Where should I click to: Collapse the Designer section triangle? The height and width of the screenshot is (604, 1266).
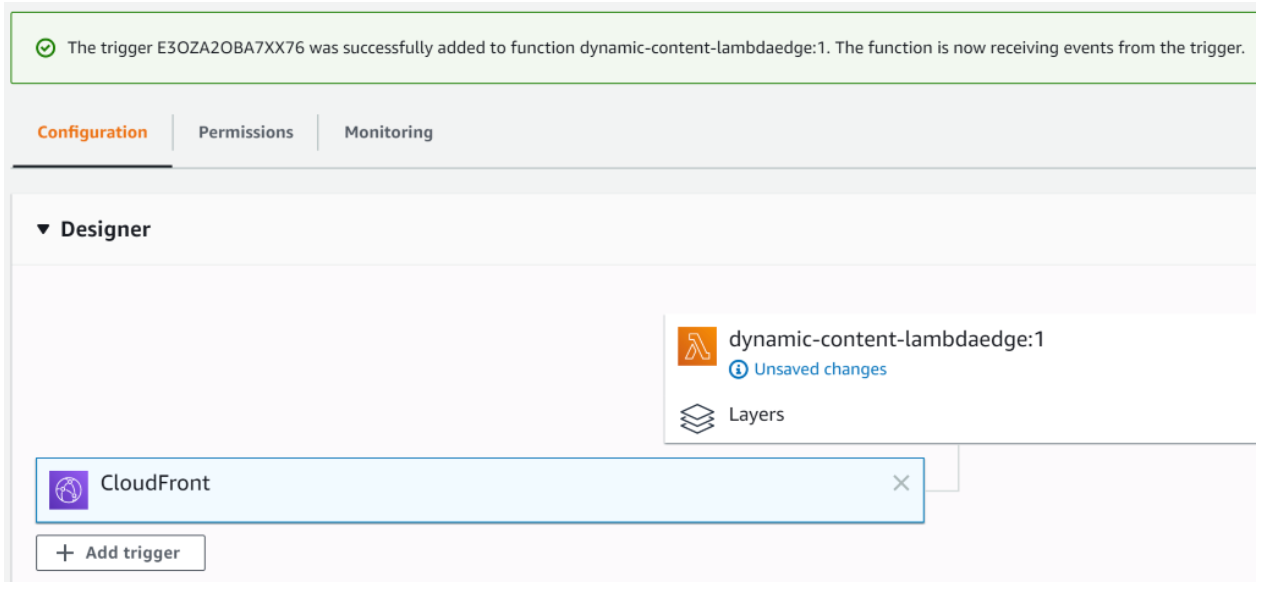click(43, 229)
